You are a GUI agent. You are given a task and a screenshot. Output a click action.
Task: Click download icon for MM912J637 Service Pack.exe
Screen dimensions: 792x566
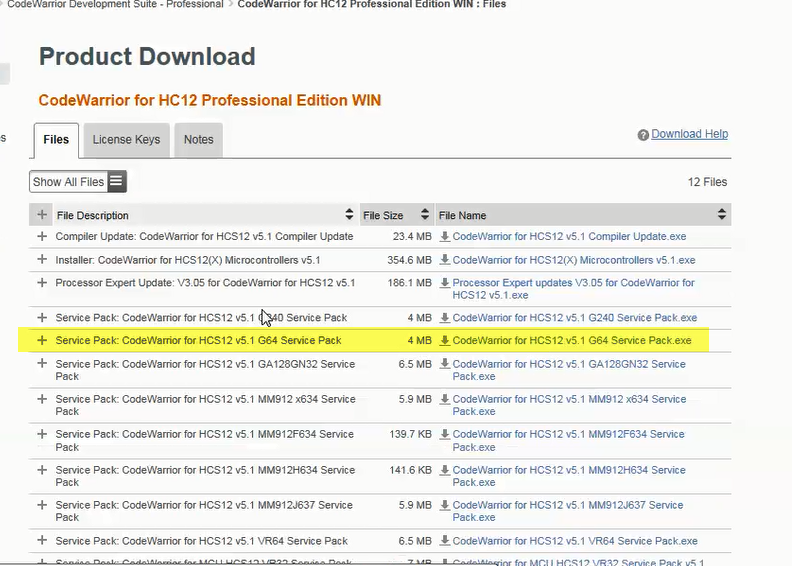(x=444, y=505)
